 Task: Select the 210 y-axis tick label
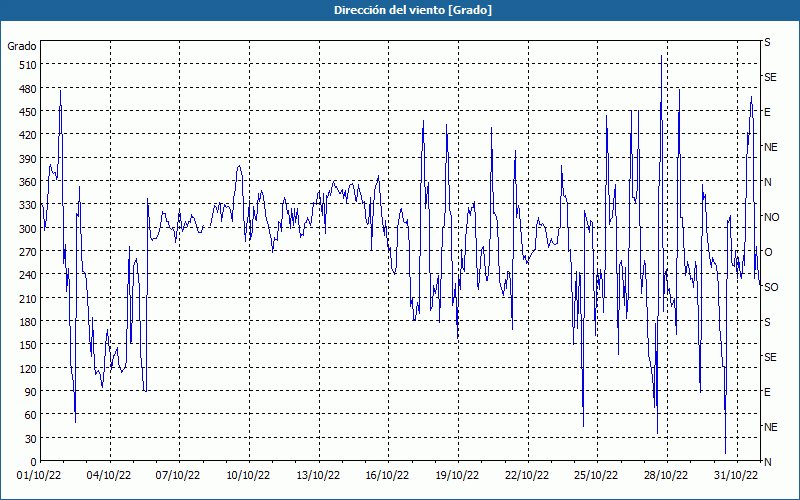pos(28,298)
